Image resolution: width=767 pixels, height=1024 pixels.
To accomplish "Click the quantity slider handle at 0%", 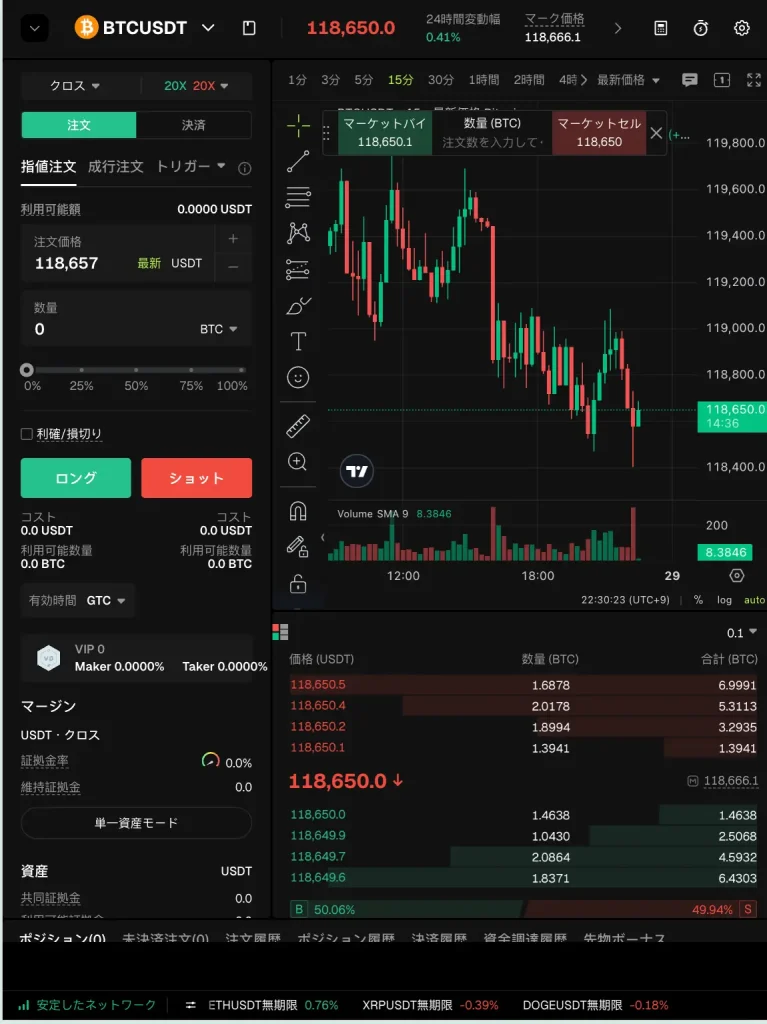I will pyautogui.click(x=27, y=370).
